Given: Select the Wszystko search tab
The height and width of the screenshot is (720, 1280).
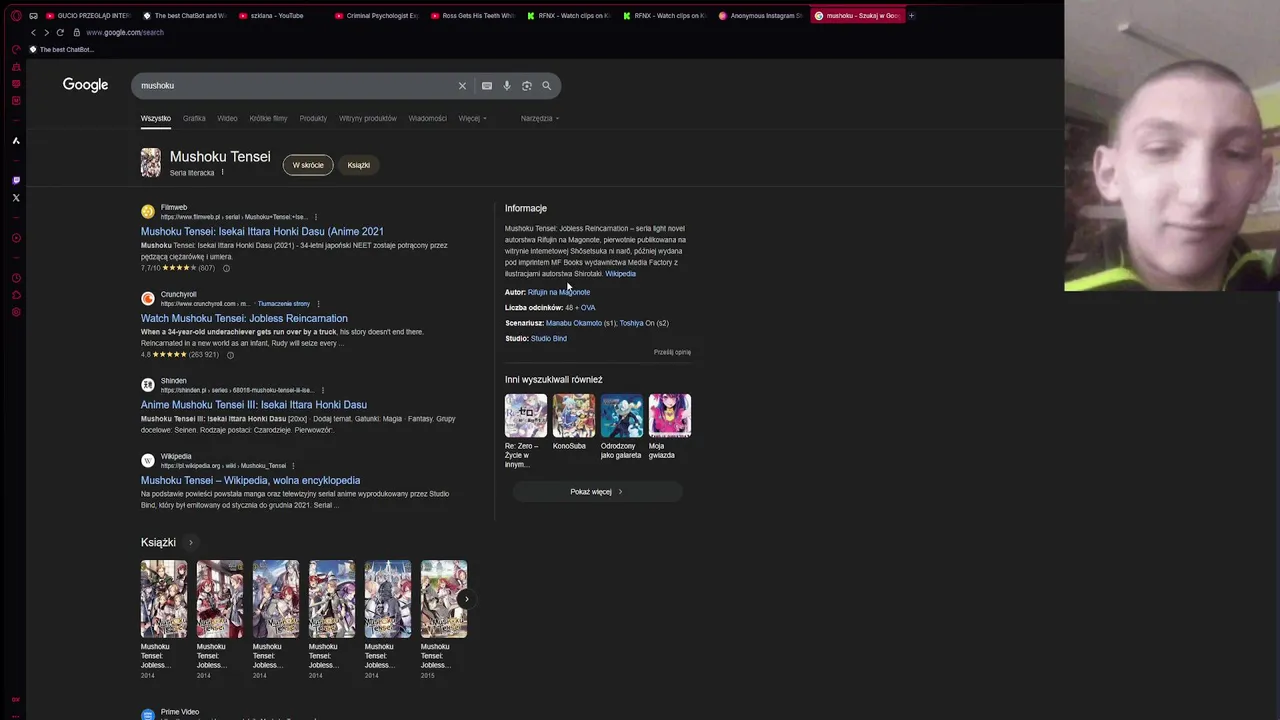Looking at the screenshot, I should click(156, 118).
